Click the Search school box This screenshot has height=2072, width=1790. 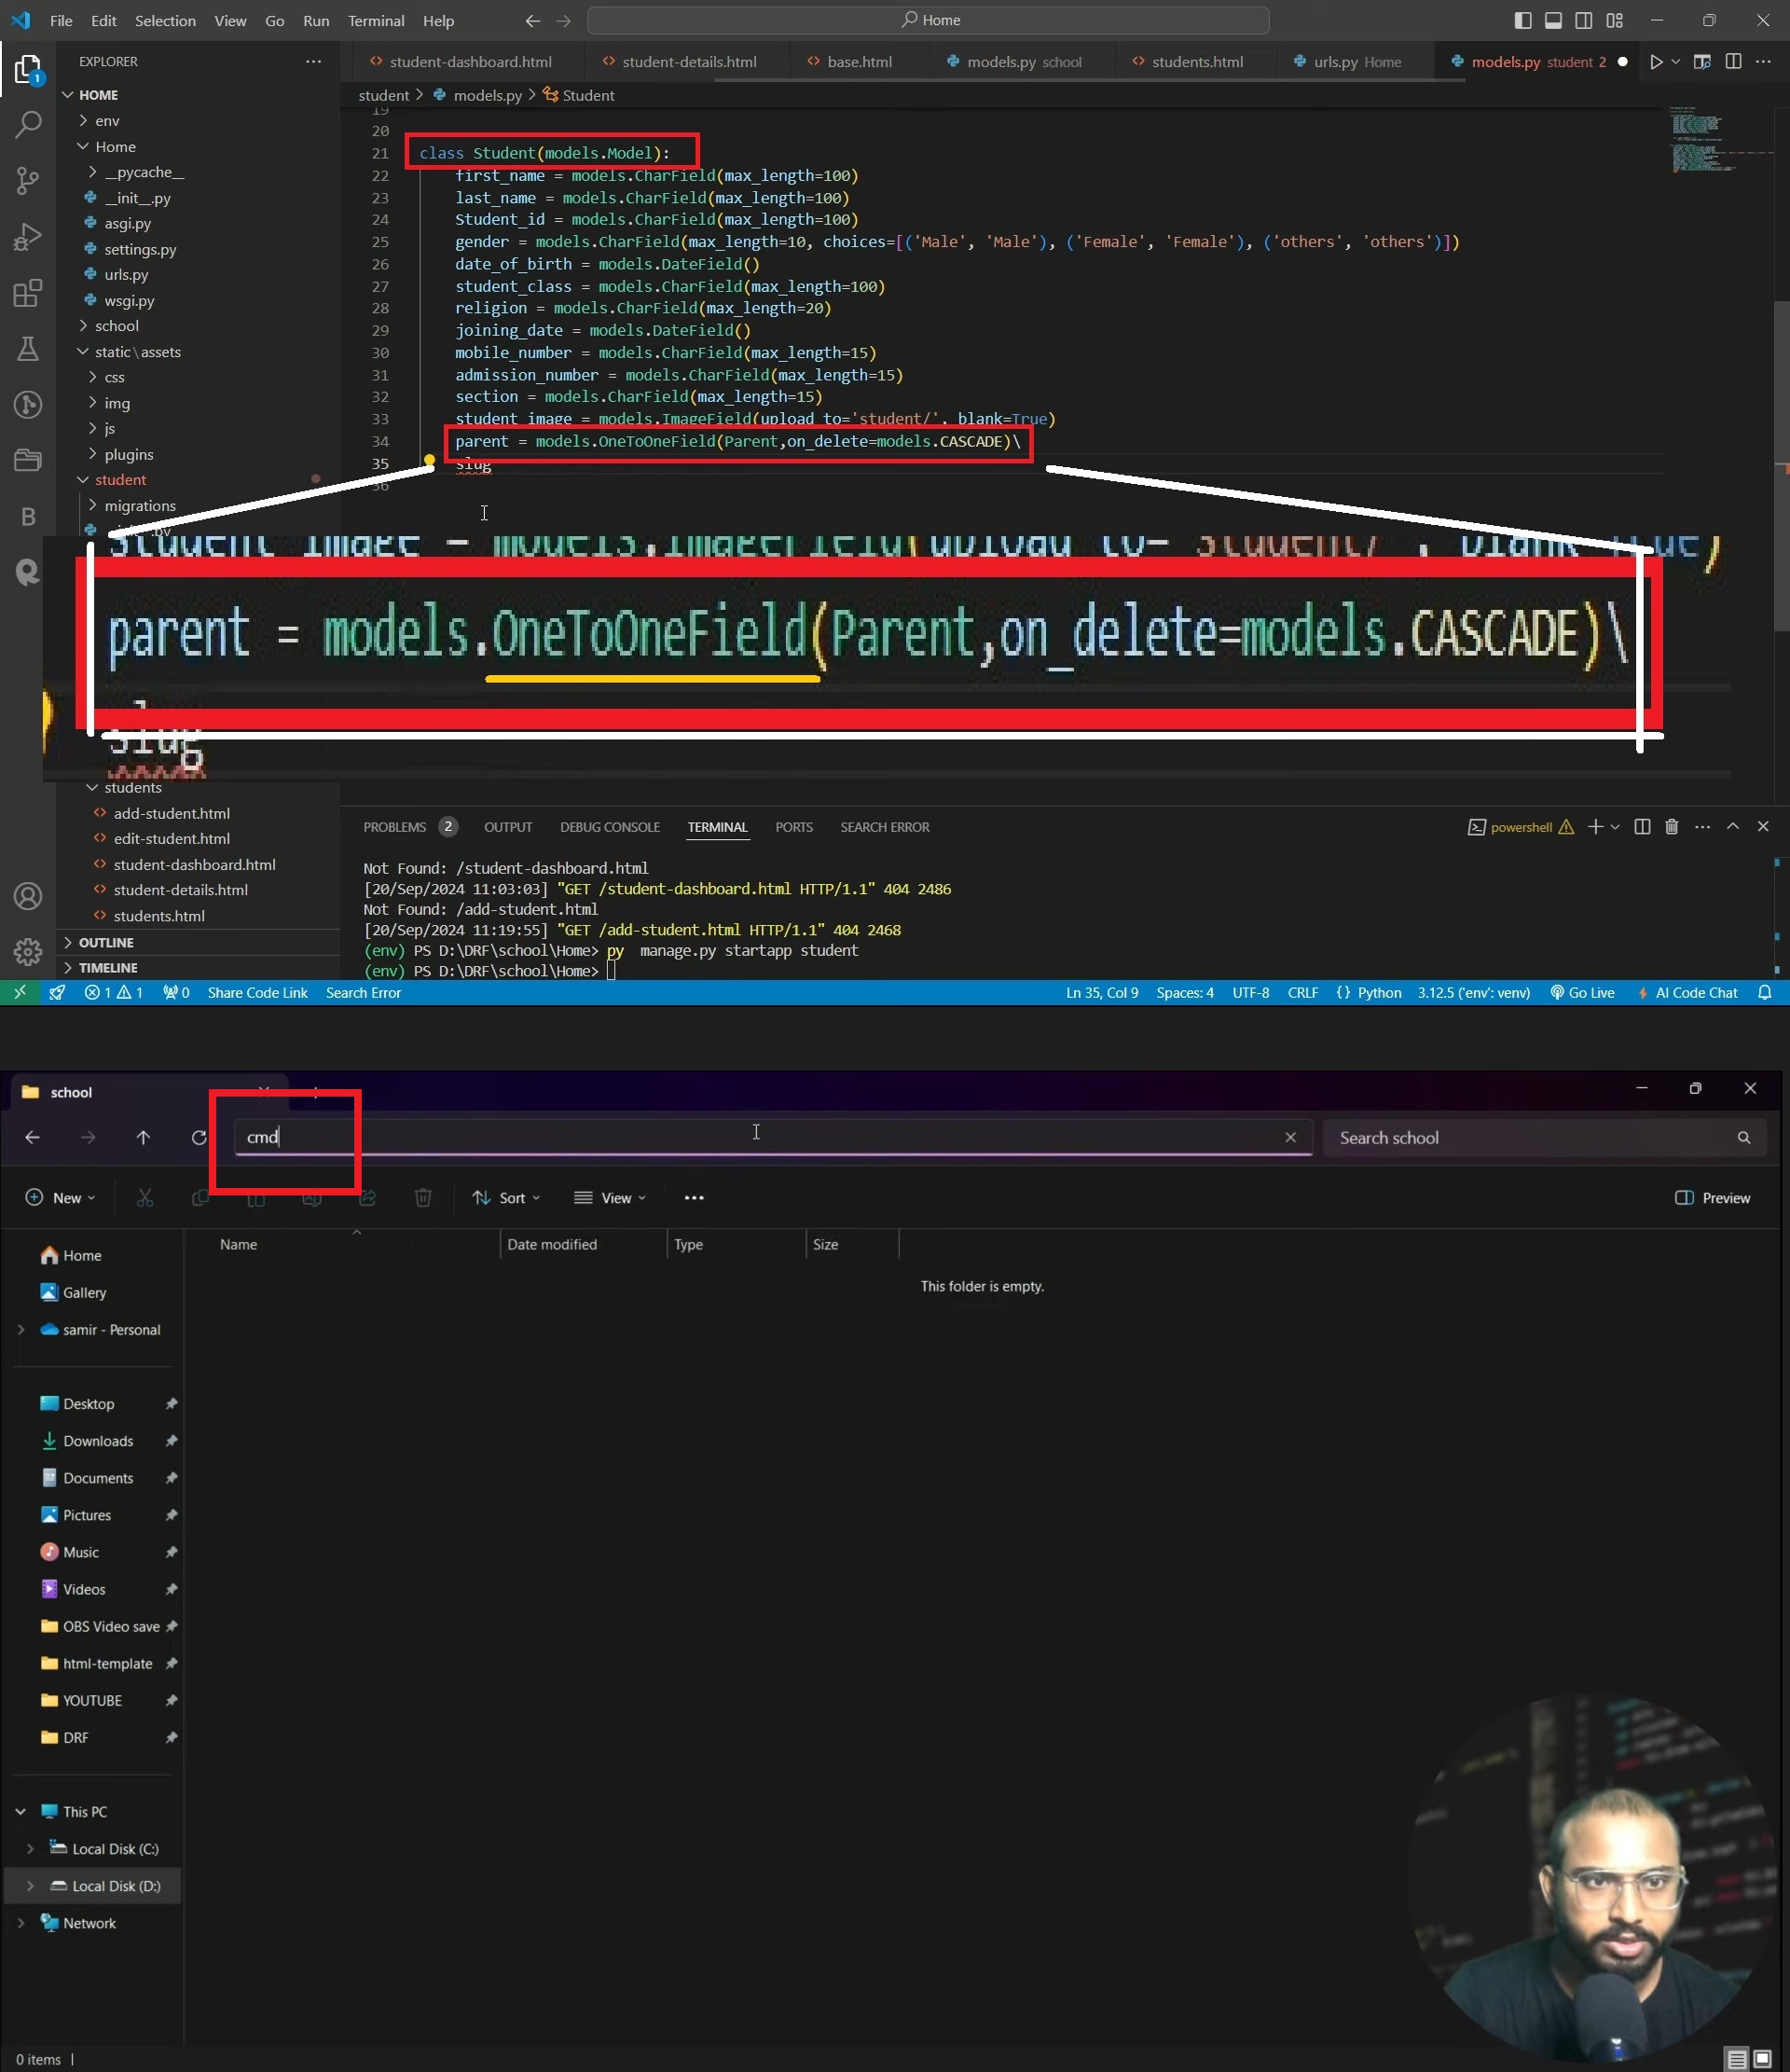click(x=1544, y=1138)
